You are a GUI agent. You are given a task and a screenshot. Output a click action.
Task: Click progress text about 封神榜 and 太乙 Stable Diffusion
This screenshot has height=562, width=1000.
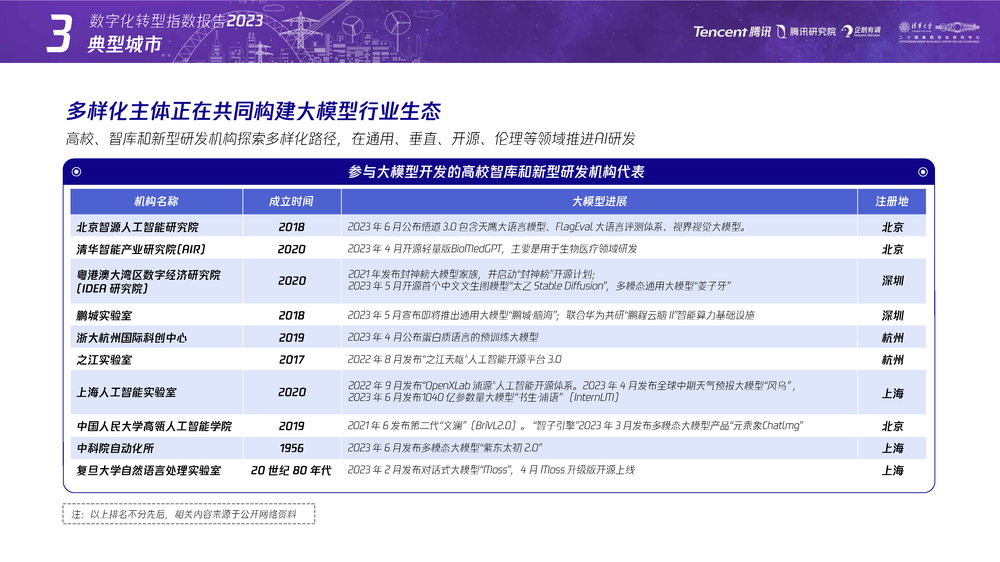click(x=540, y=280)
